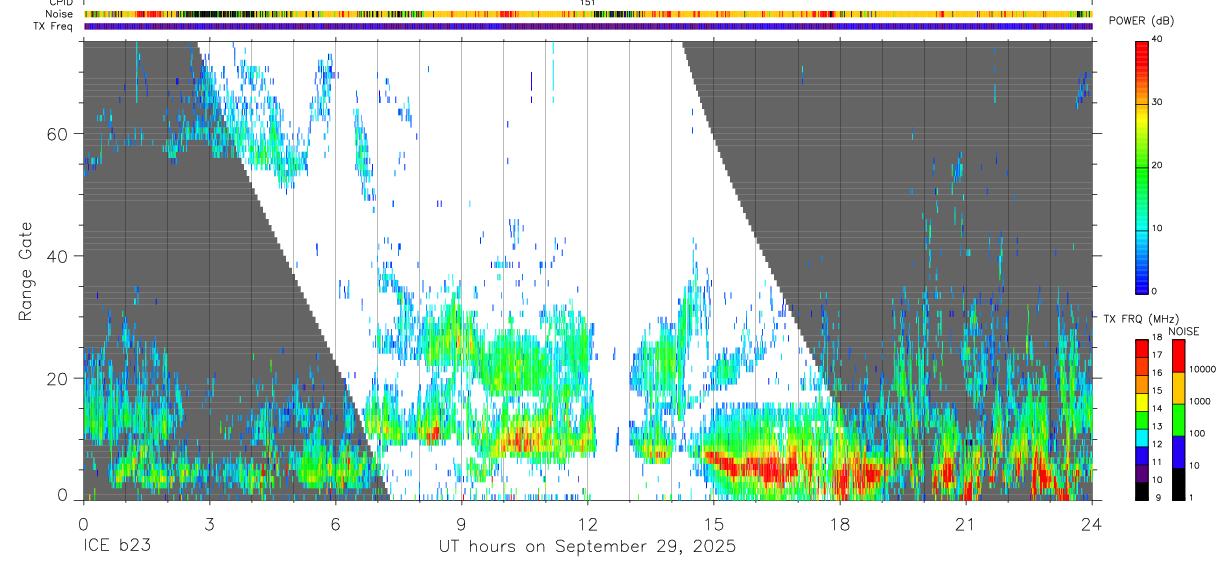
Task: Click the '30' label on the POWER scale
Action: coord(1157,102)
